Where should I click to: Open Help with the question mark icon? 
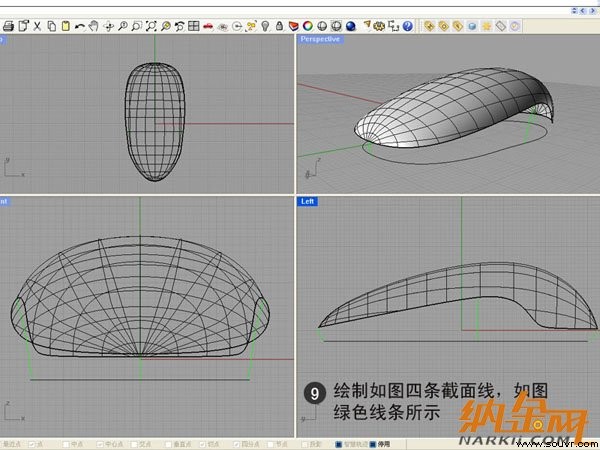[x=408, y=26]
